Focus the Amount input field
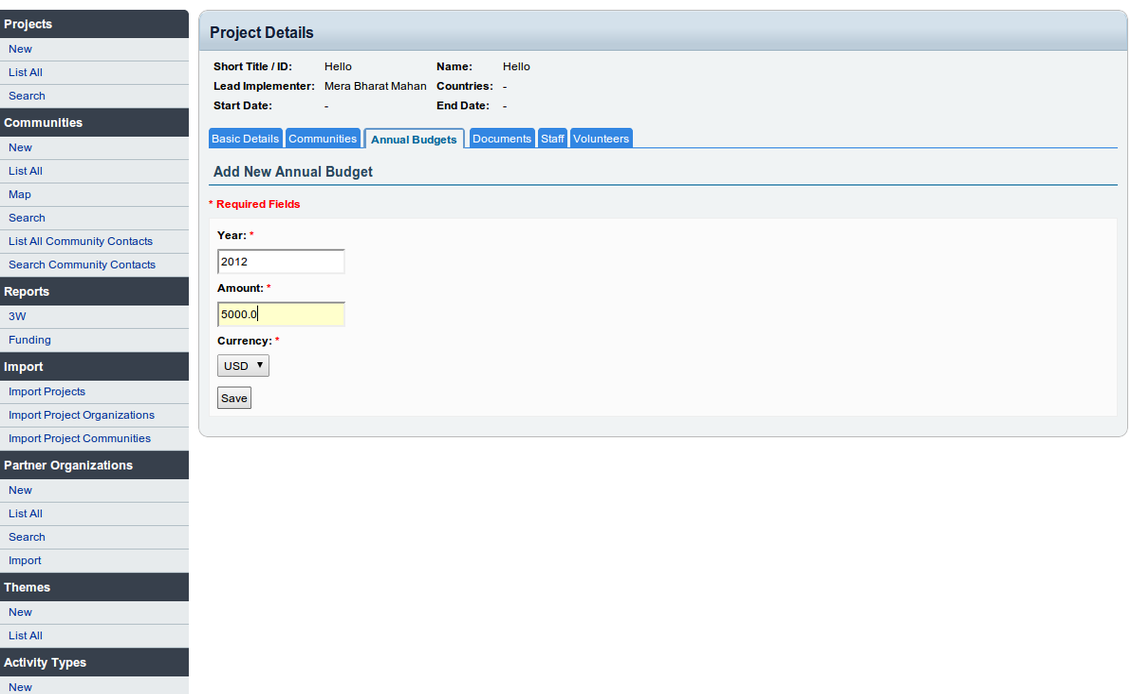Screen dimensions: 1131x694 280,315
